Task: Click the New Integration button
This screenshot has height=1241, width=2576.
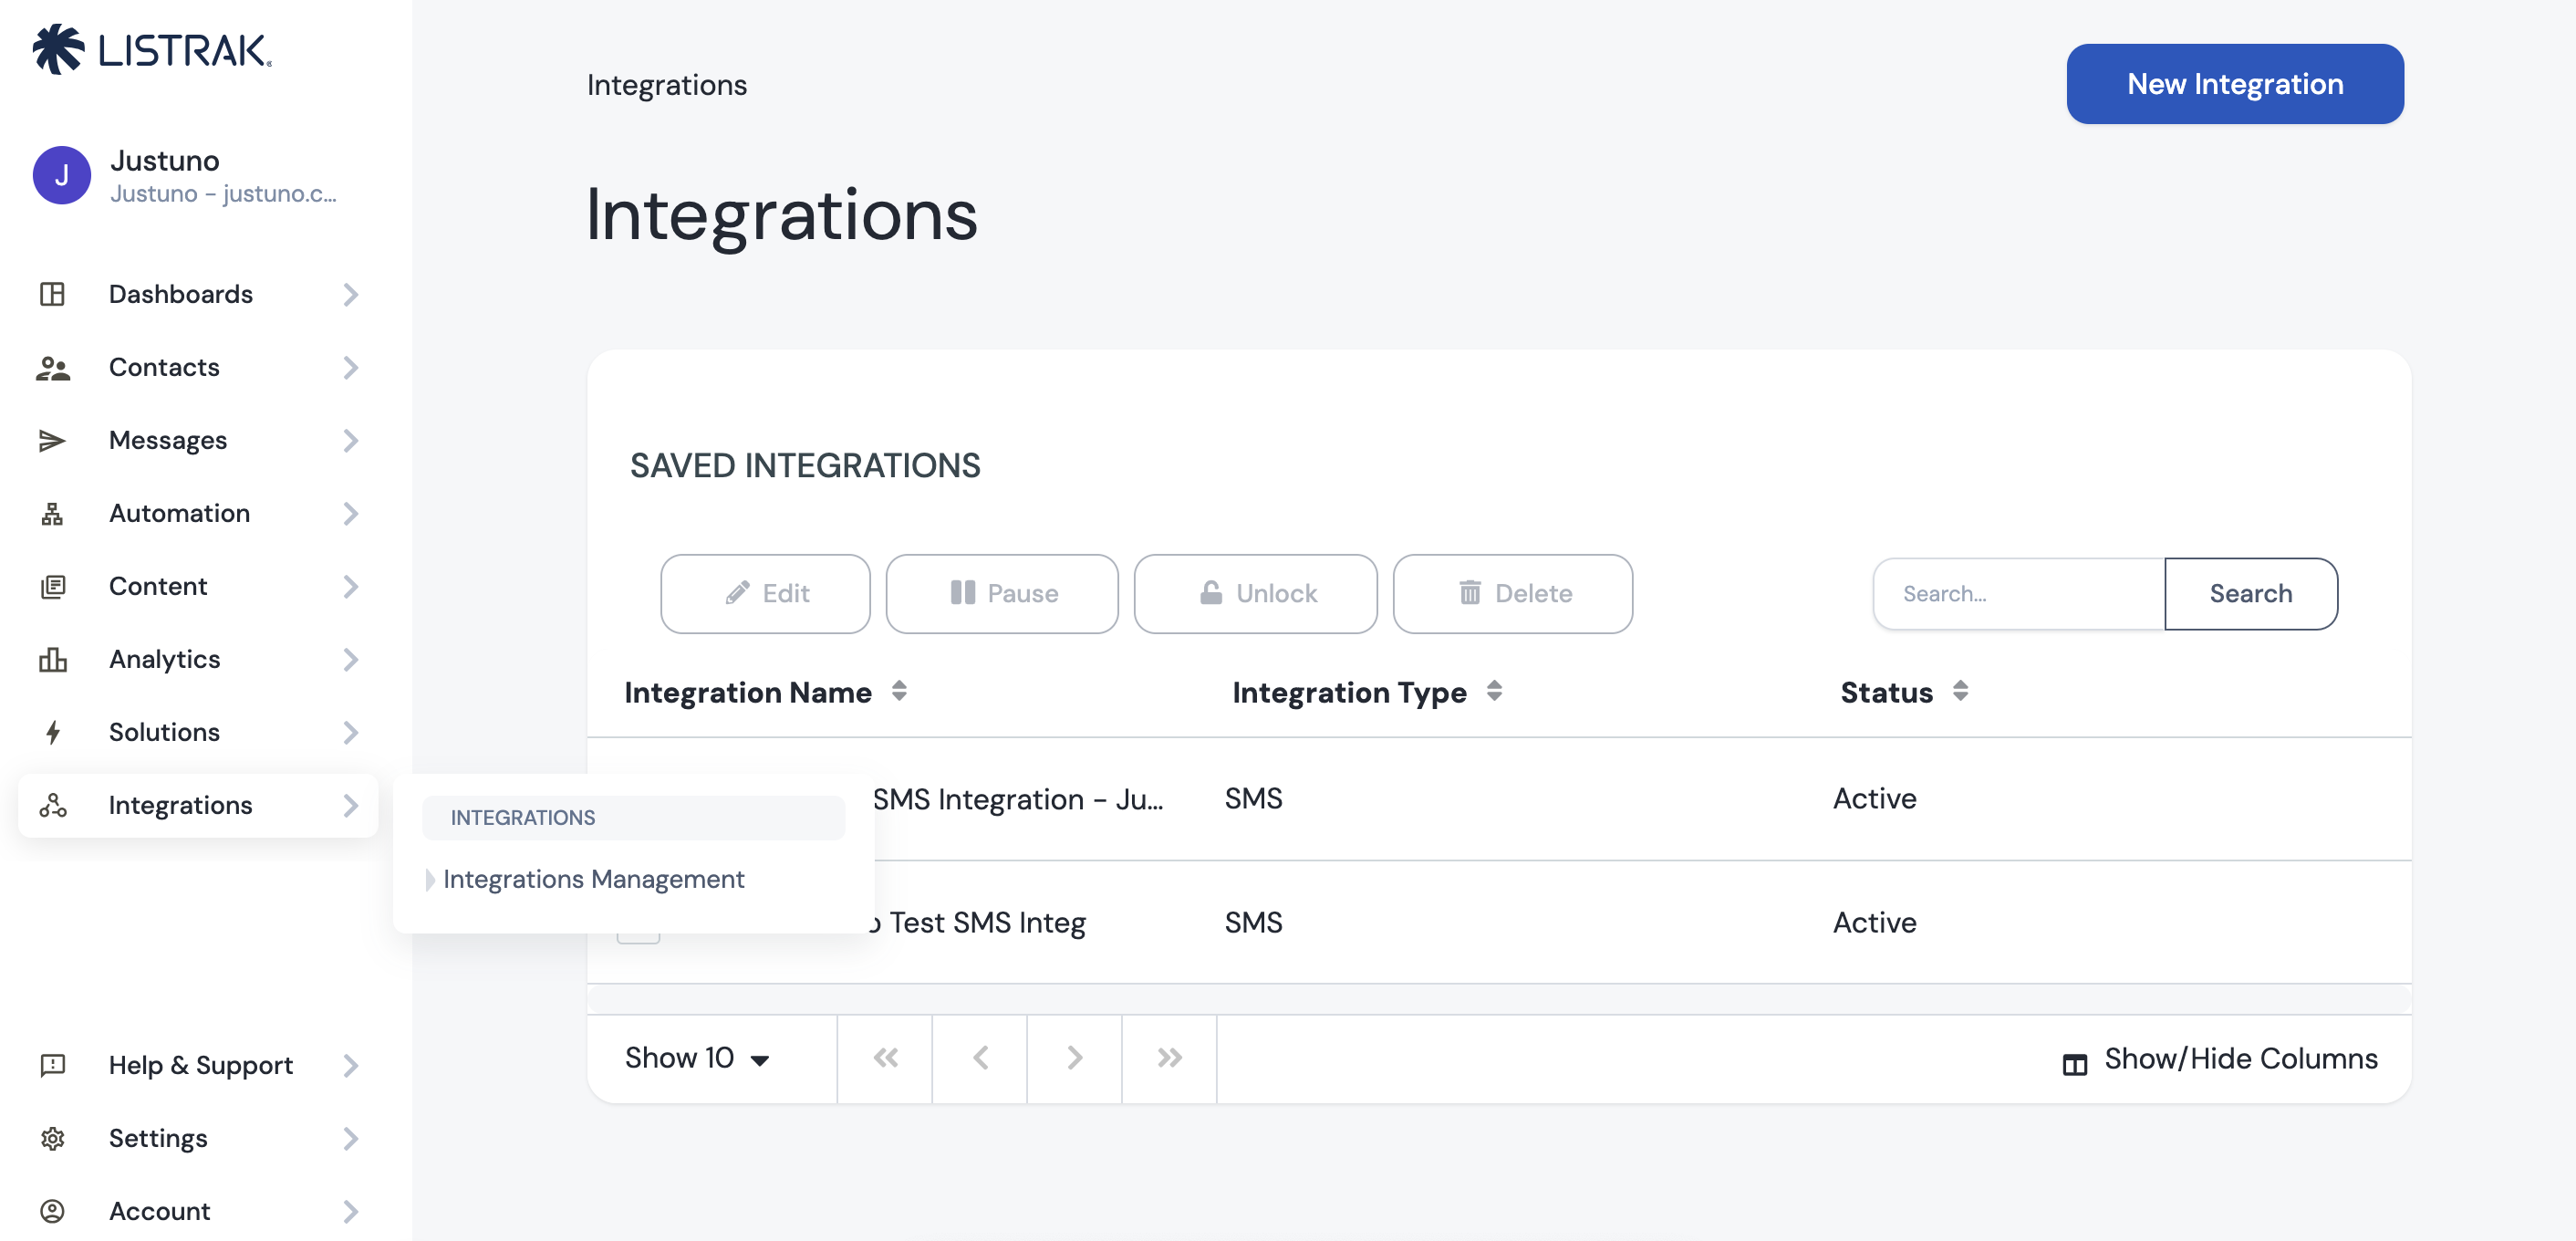Action: 2234,84
